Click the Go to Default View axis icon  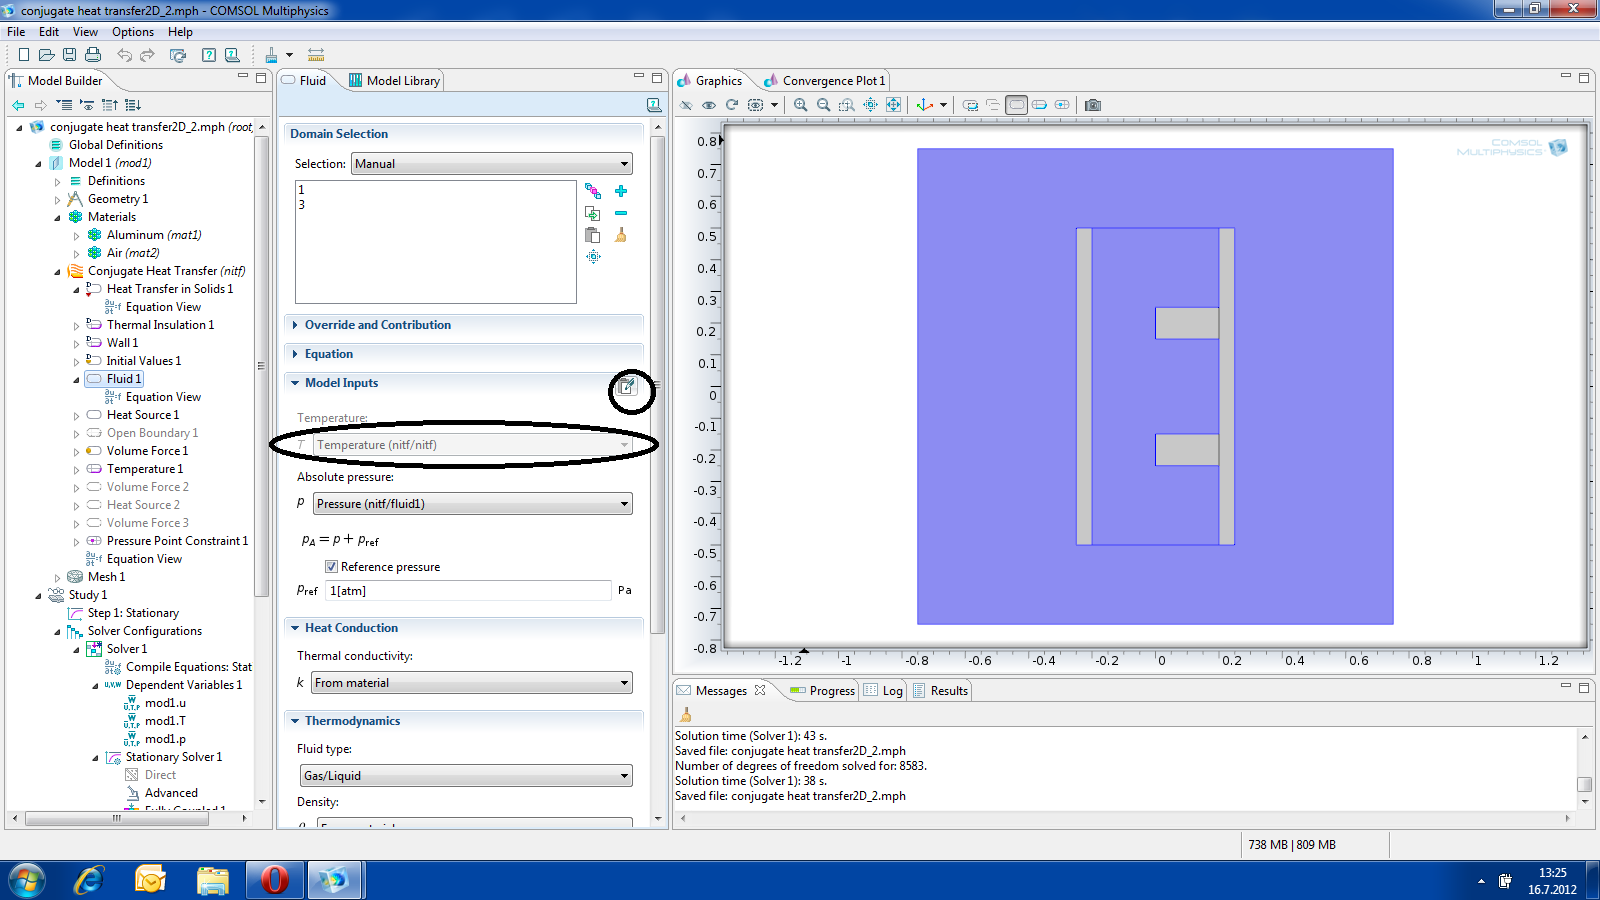point(925,105)
